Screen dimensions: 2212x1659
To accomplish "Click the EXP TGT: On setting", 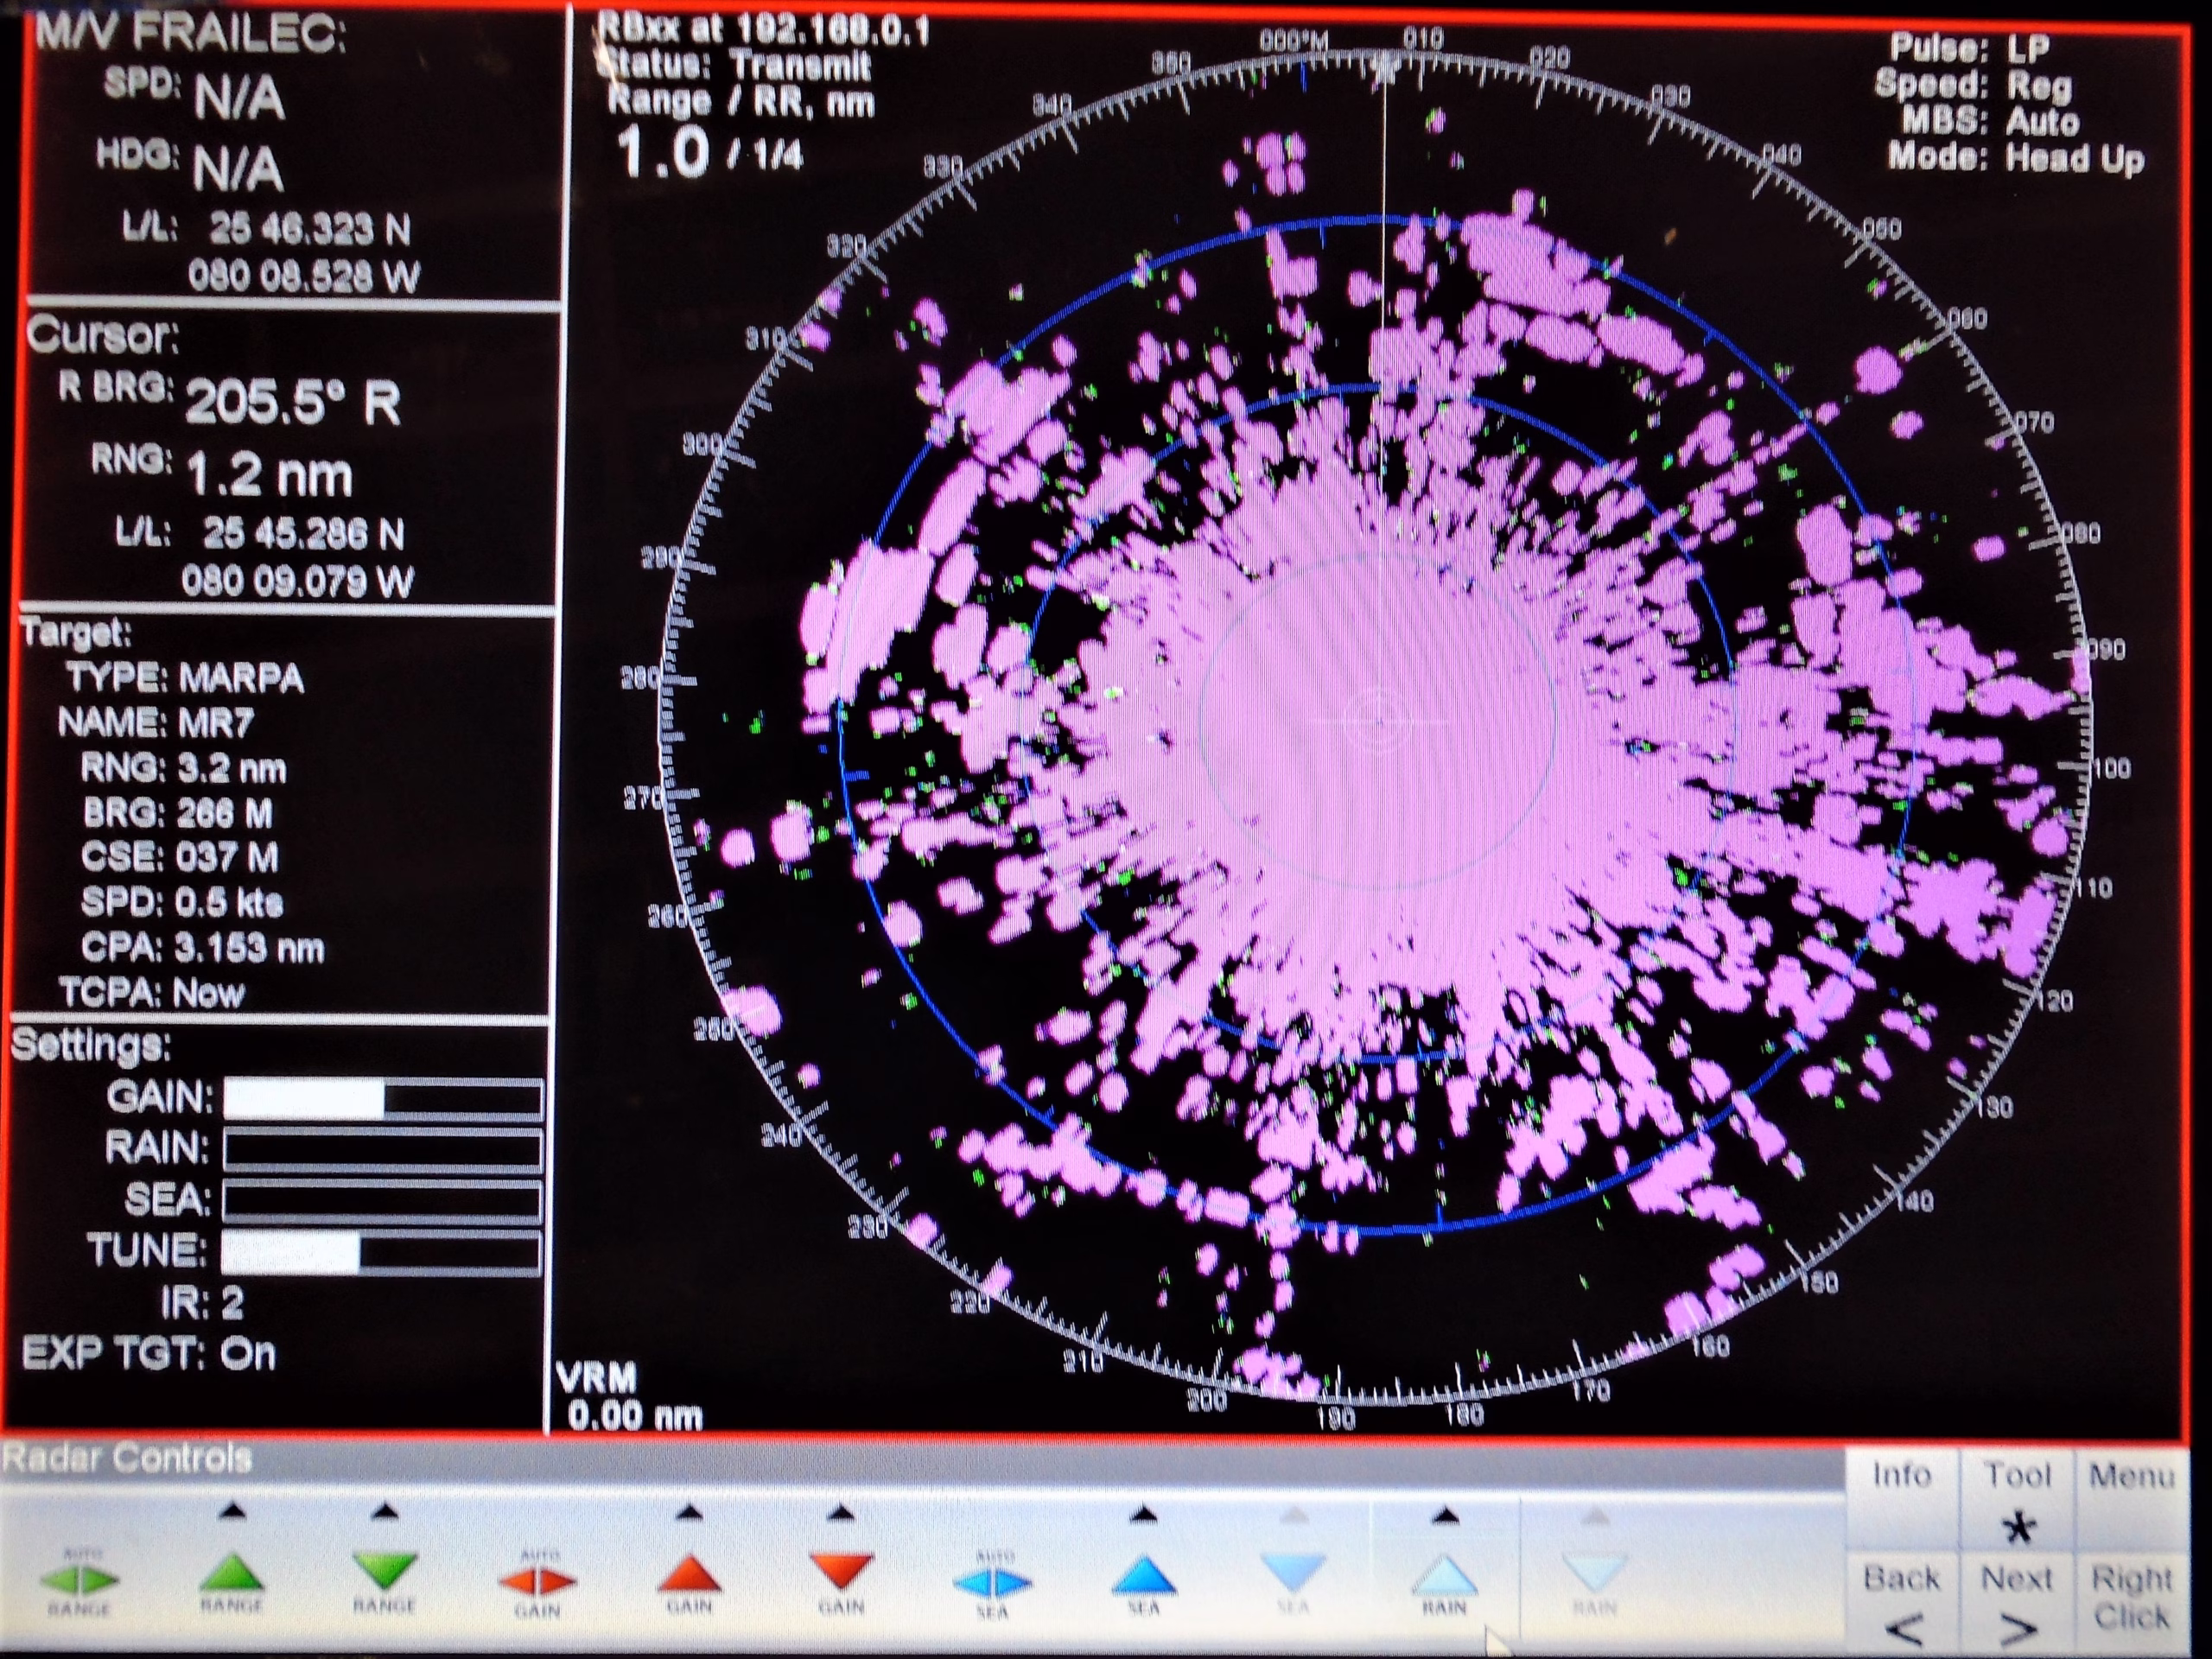I will pos(148,1354).
